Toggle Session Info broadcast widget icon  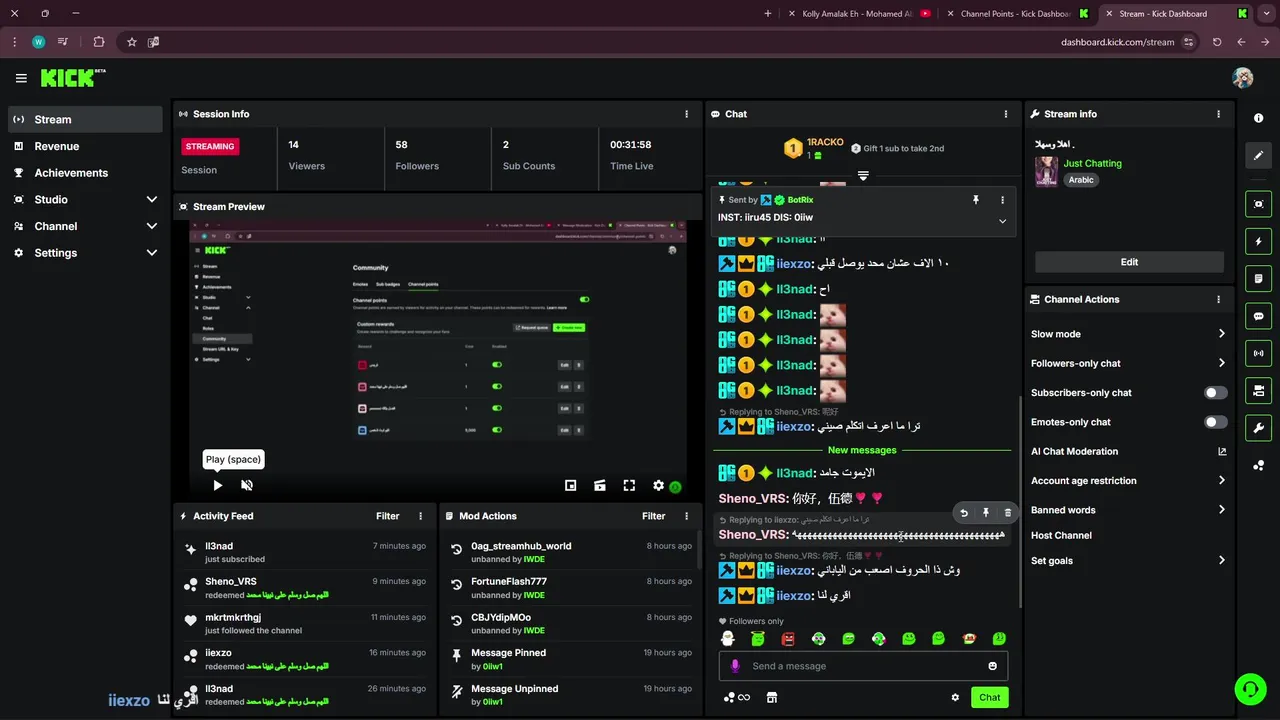coord(1258,353)
